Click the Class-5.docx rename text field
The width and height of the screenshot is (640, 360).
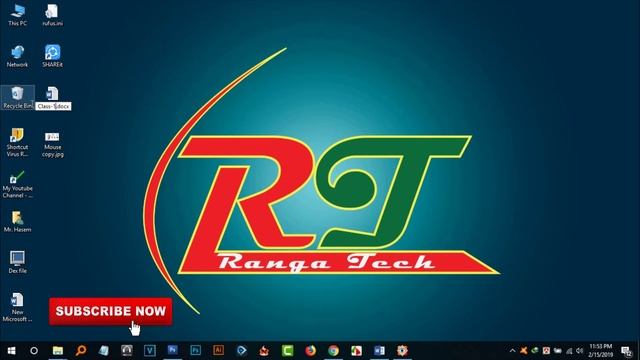(x=53, y=106)
